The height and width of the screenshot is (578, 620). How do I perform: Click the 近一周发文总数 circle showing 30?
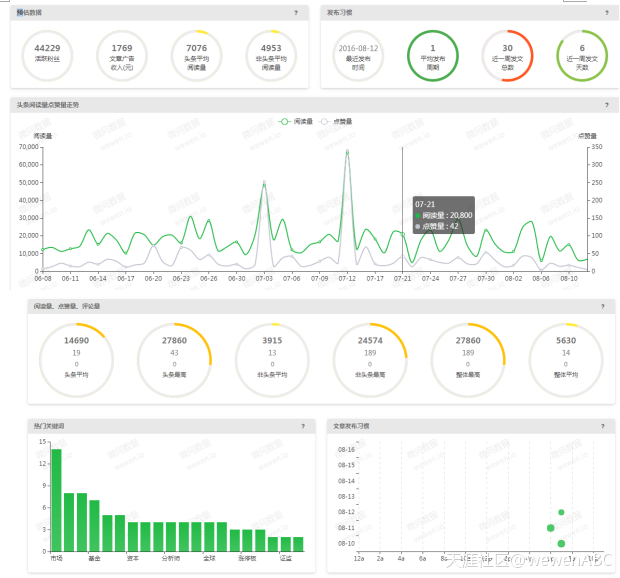coord(507,54)
